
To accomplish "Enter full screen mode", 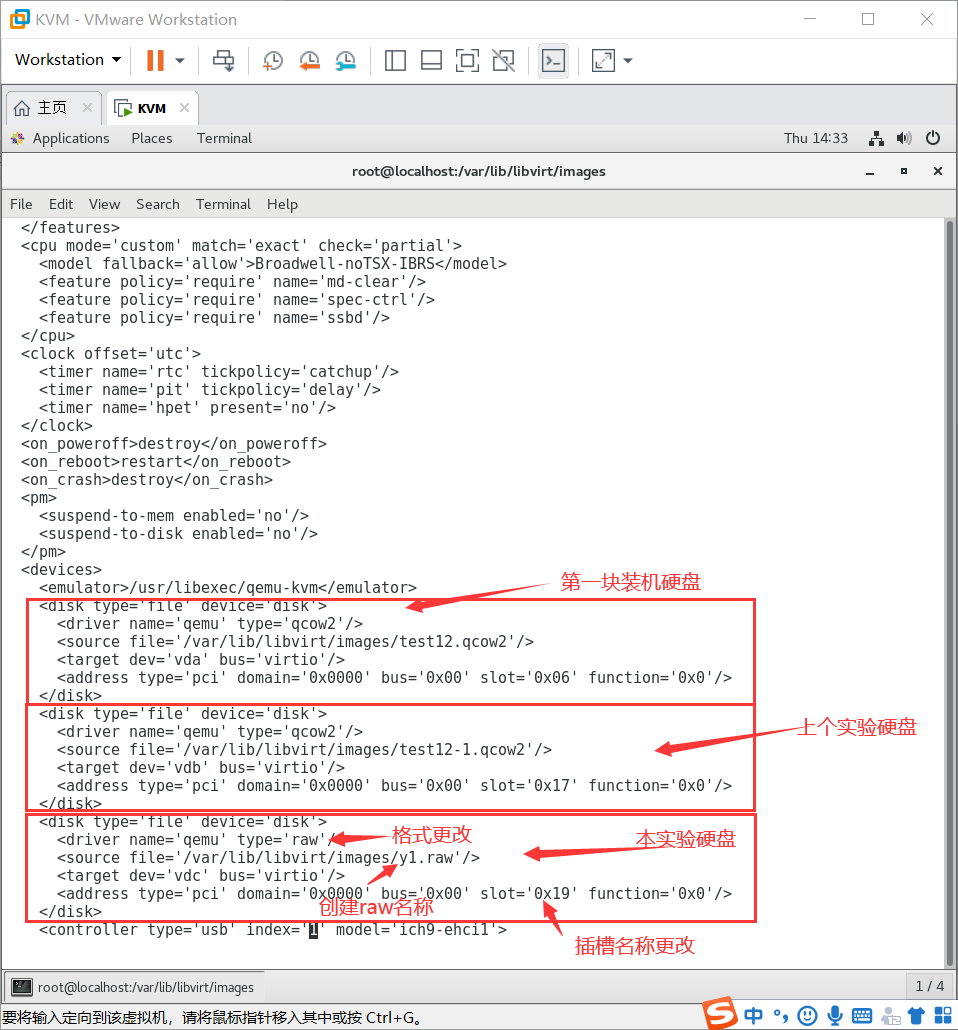I will pos(467,60).
